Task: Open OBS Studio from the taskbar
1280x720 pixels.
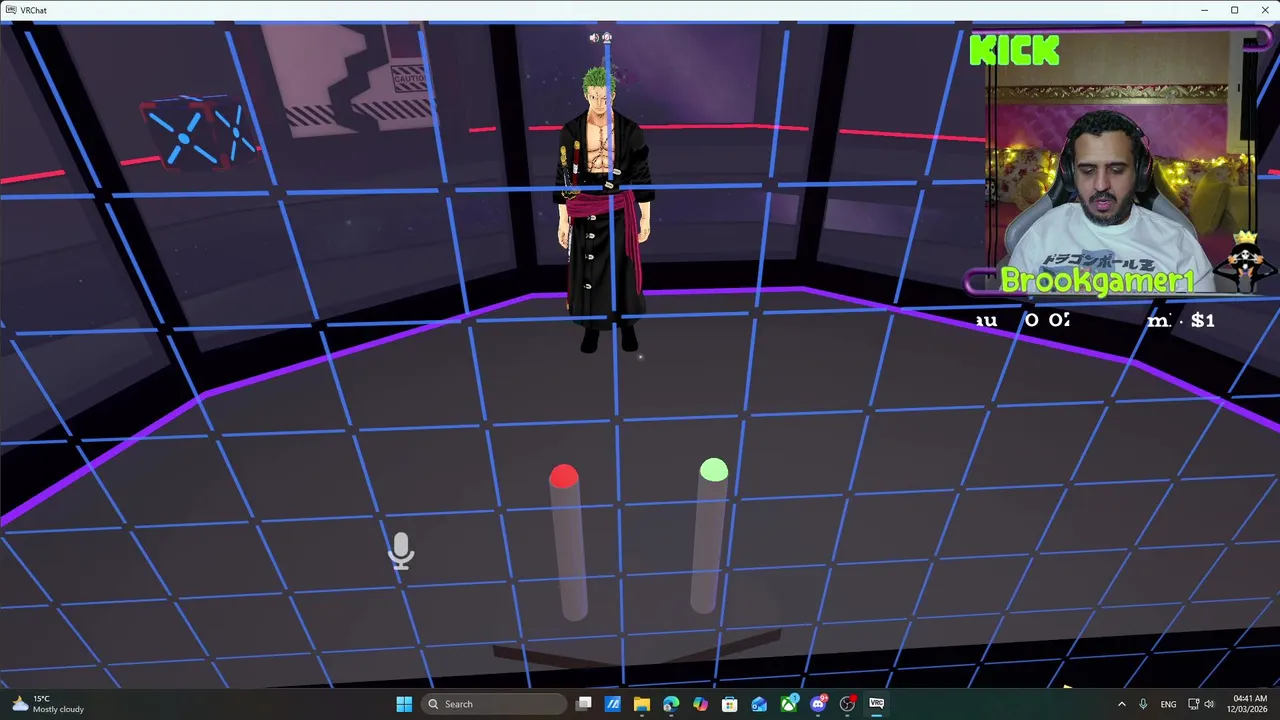Action: click(848, 704)
